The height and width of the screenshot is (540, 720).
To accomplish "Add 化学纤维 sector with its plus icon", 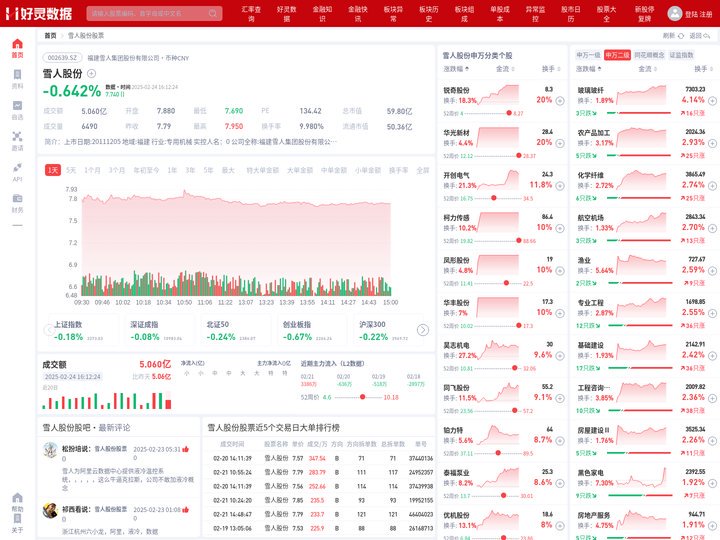I will [x=712, y=186].
